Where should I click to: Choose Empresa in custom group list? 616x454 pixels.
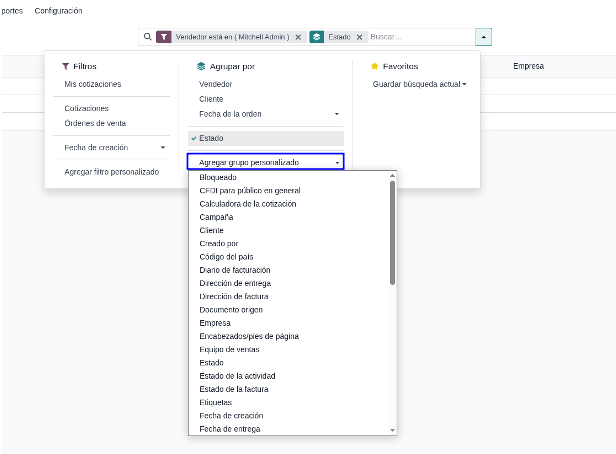pos(289,323)
